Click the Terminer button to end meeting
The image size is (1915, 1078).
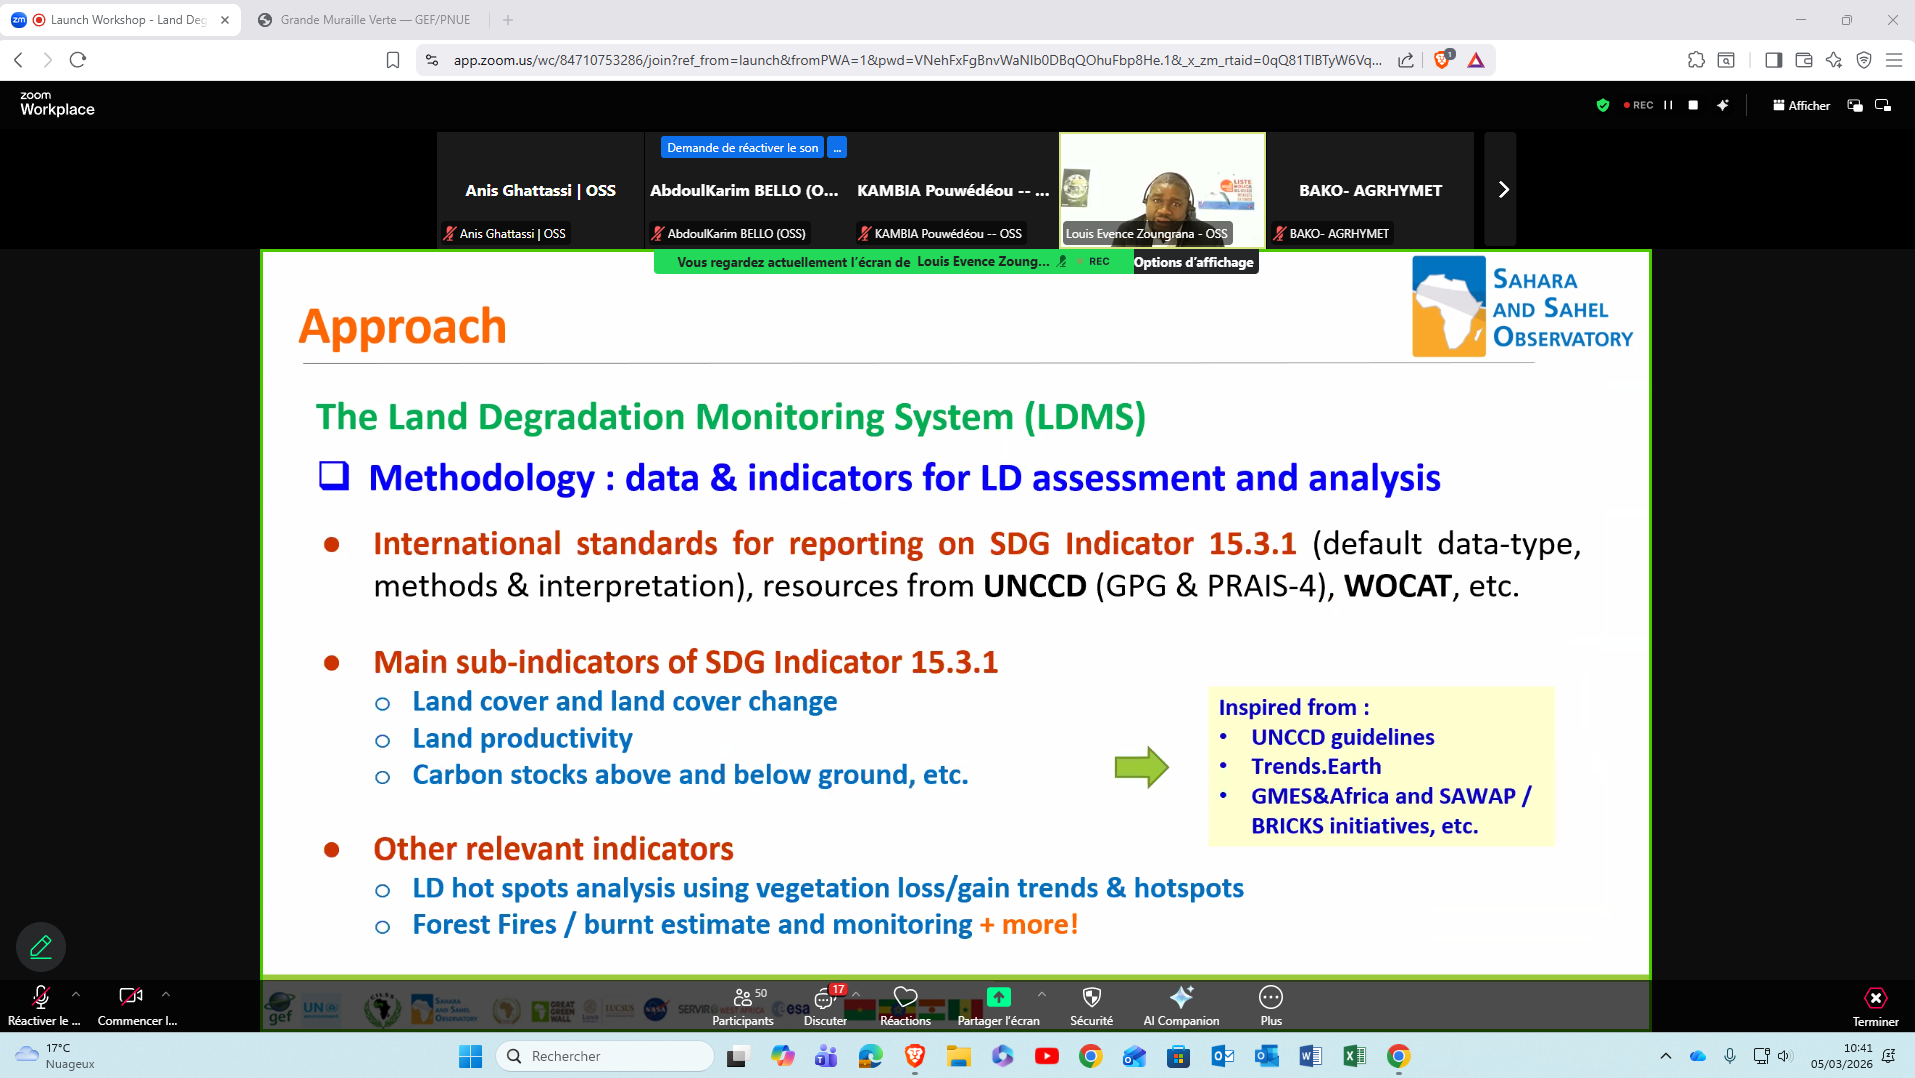tap(1875, 1005)
